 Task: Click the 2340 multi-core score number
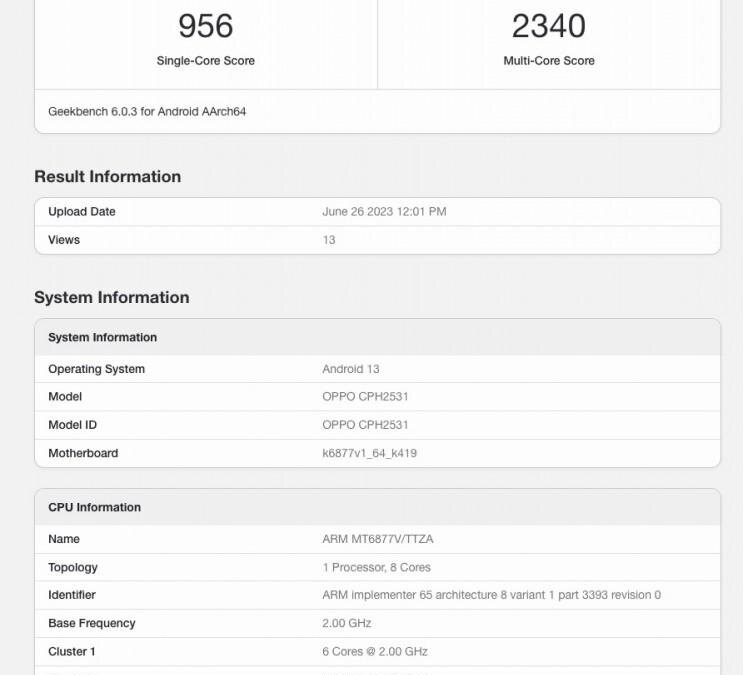click(548, 26)
